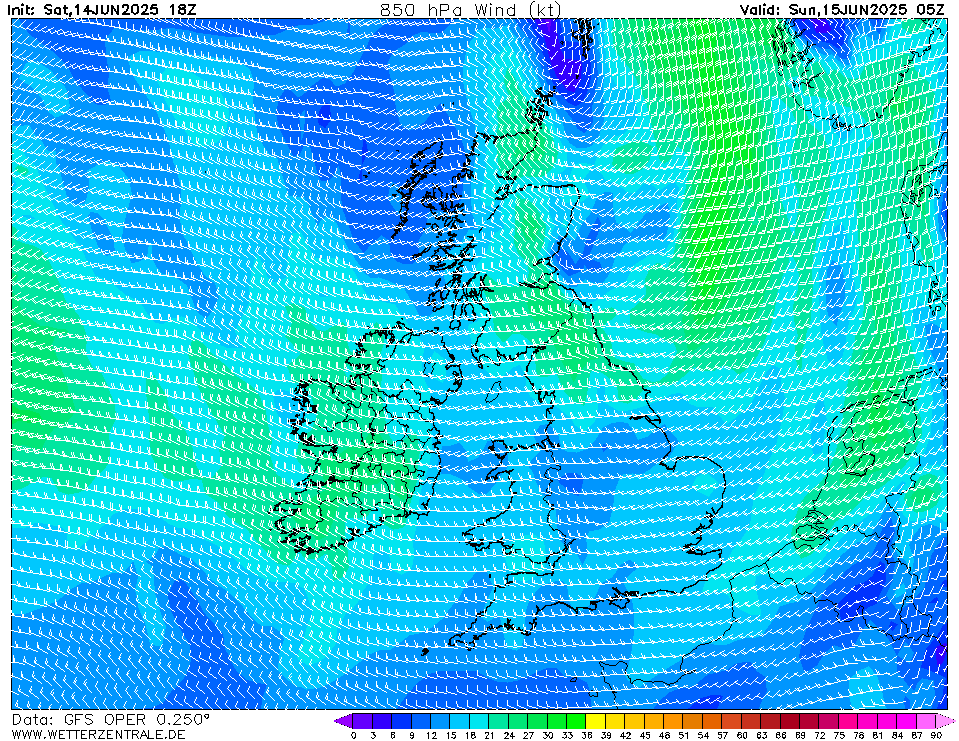The image size is (959, 741).
Task: Click the scale label '75'
Action: 839,735
